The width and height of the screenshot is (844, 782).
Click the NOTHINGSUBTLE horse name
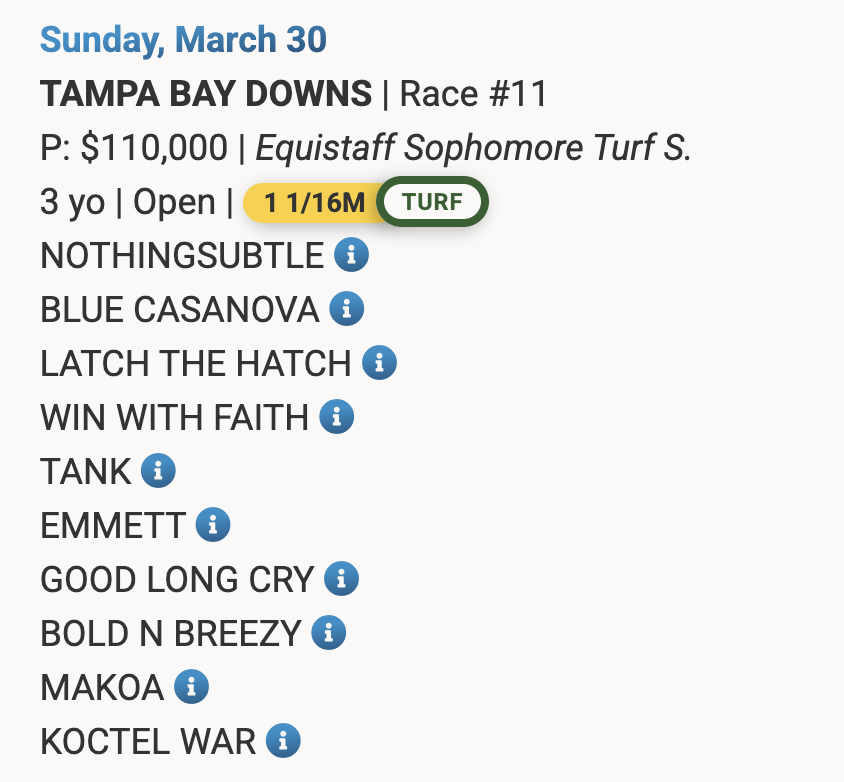point(182,256)
